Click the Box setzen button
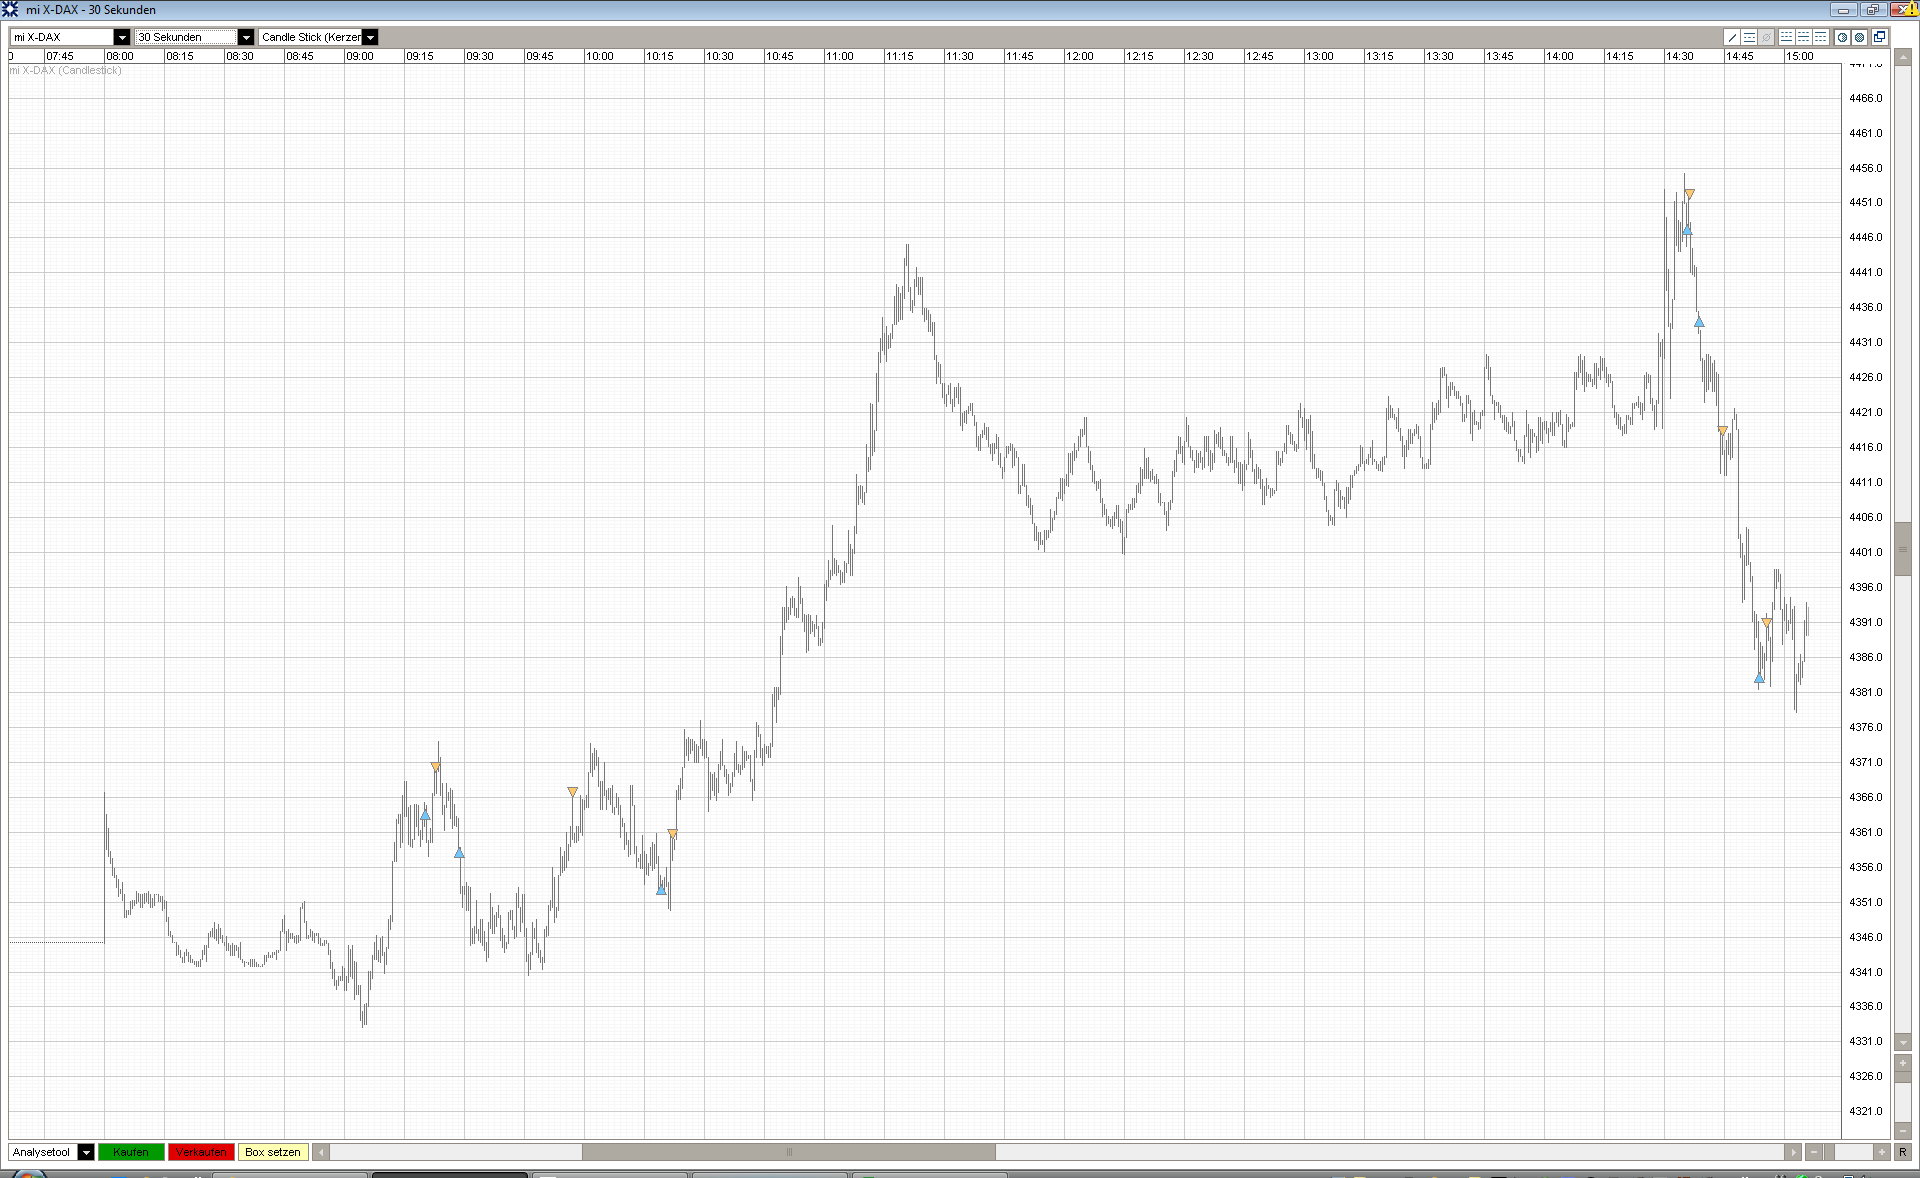The height and width of the screenshot is (1178, 1920). coord(272,1152)
